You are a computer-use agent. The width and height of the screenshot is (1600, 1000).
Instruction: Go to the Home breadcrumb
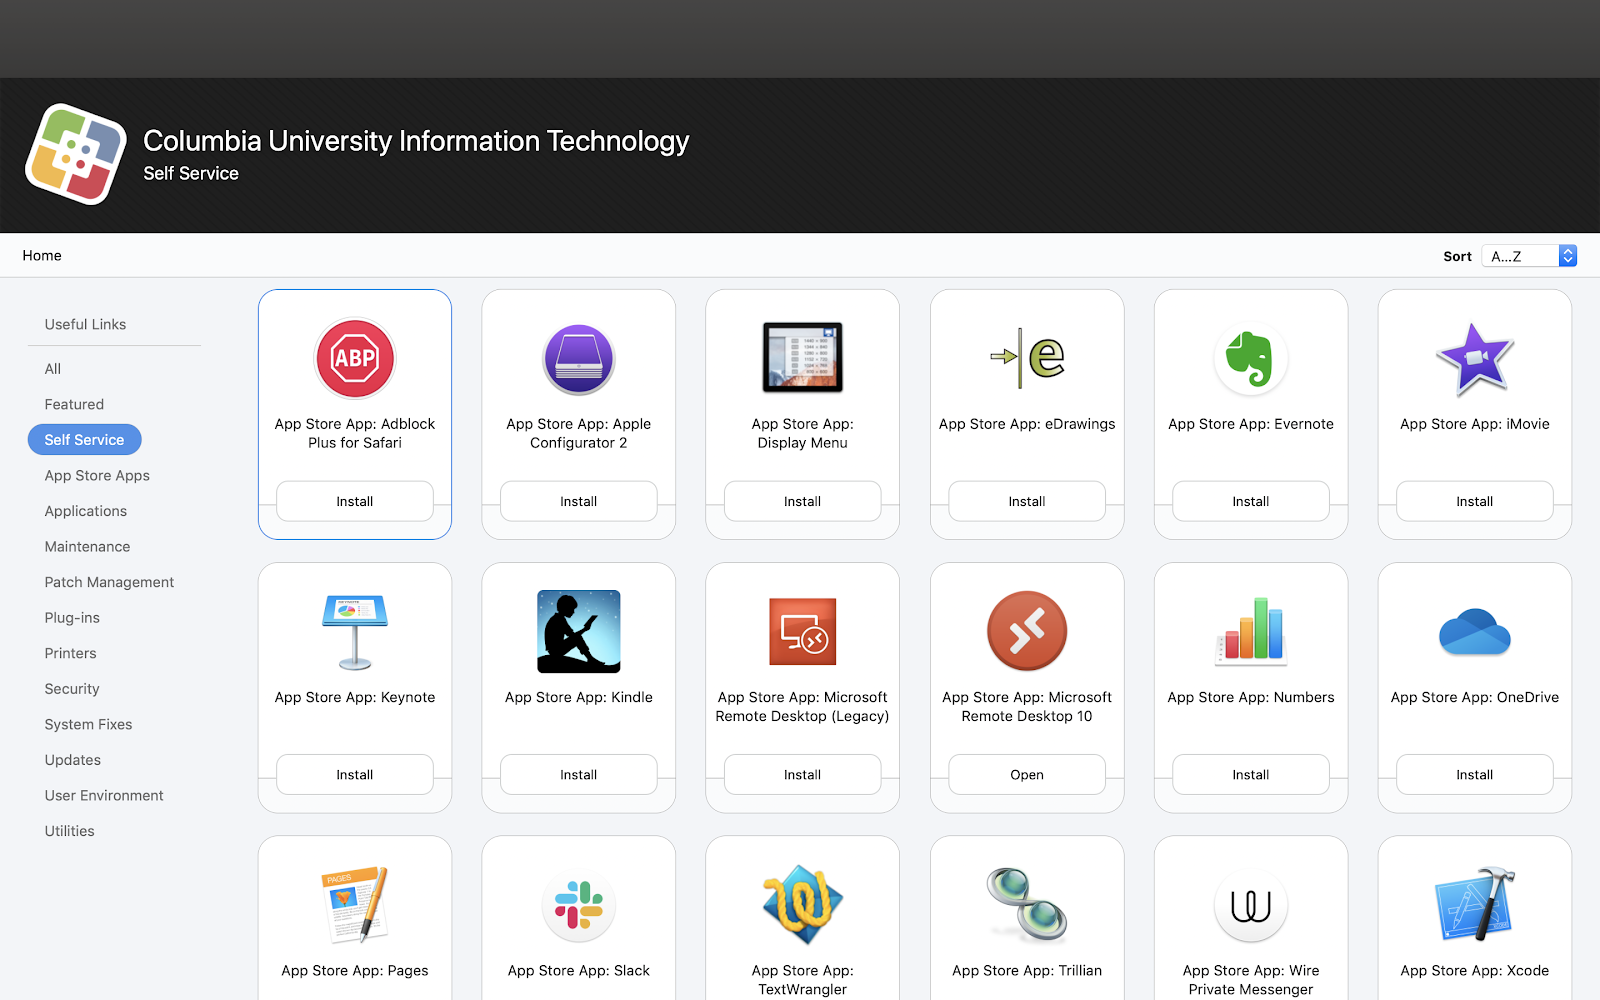pos(42,256)
